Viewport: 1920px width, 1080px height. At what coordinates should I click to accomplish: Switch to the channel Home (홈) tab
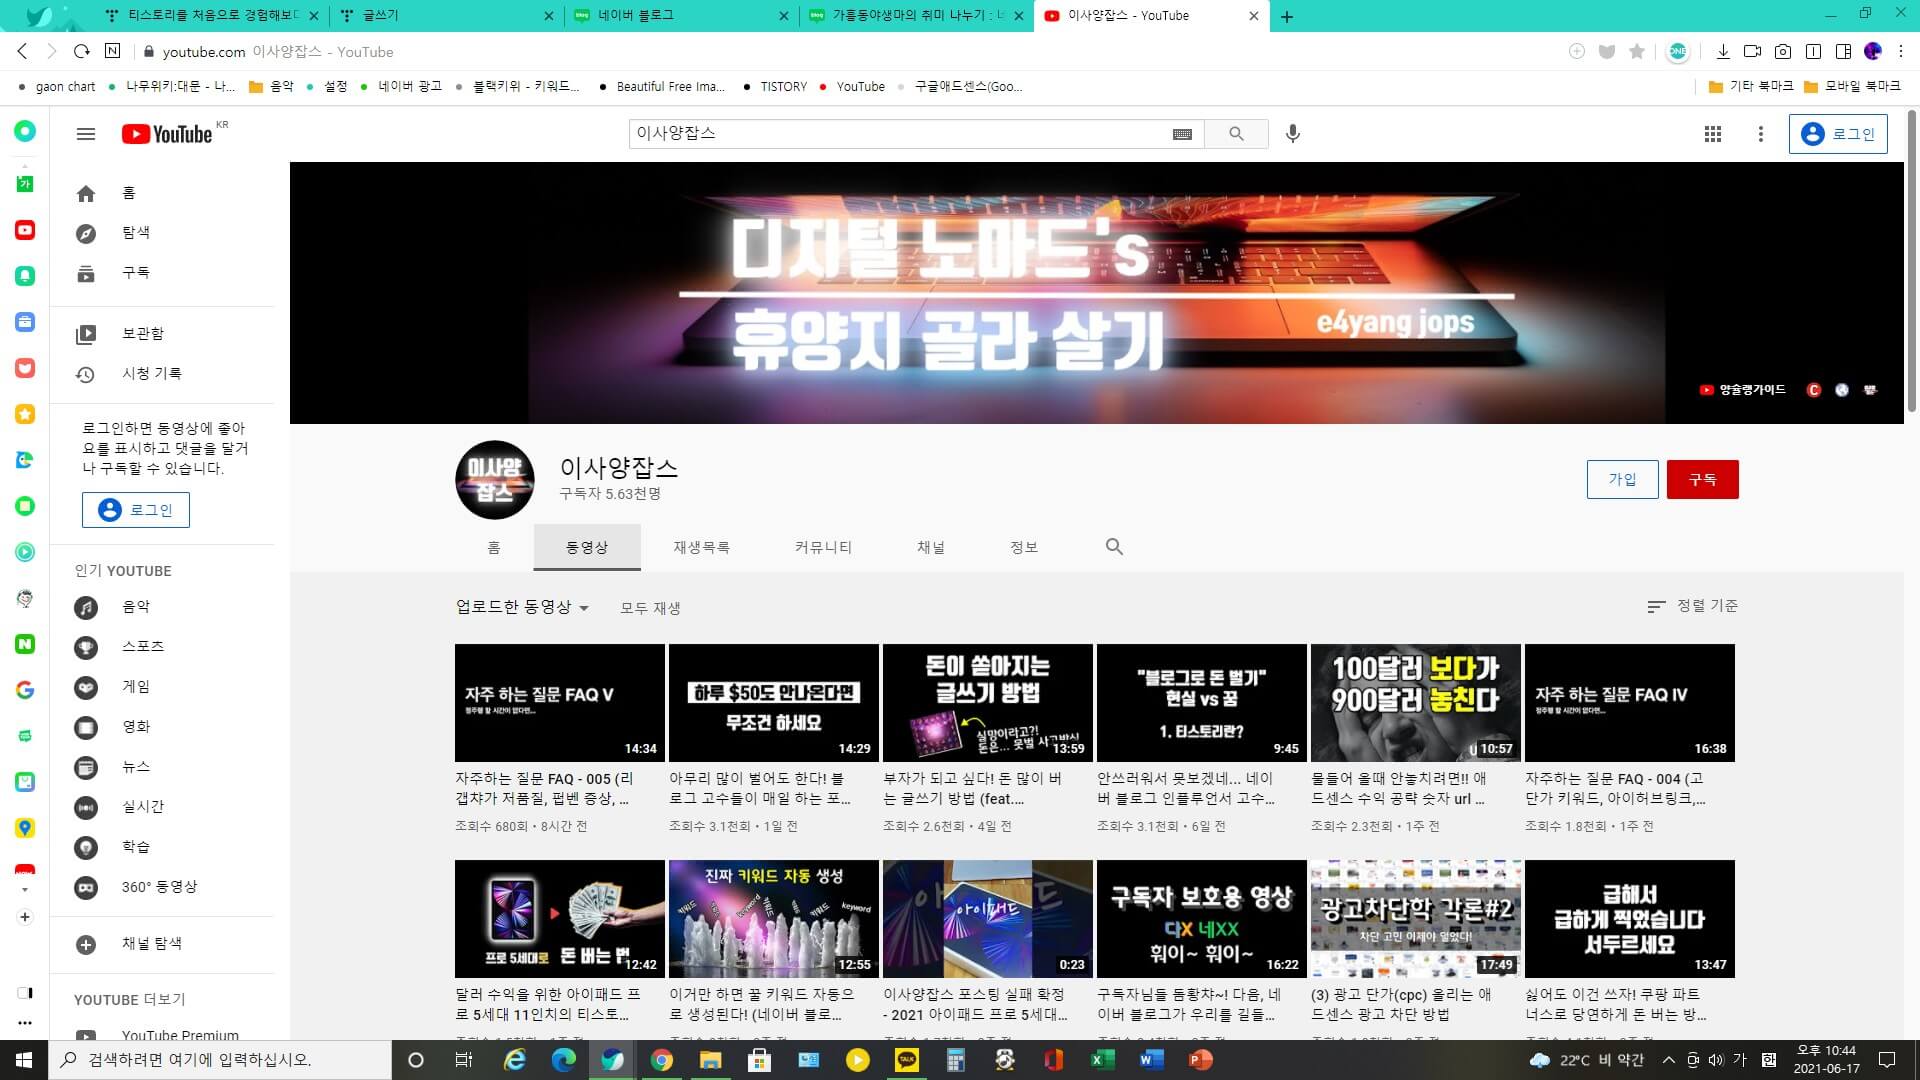[494, 547]
